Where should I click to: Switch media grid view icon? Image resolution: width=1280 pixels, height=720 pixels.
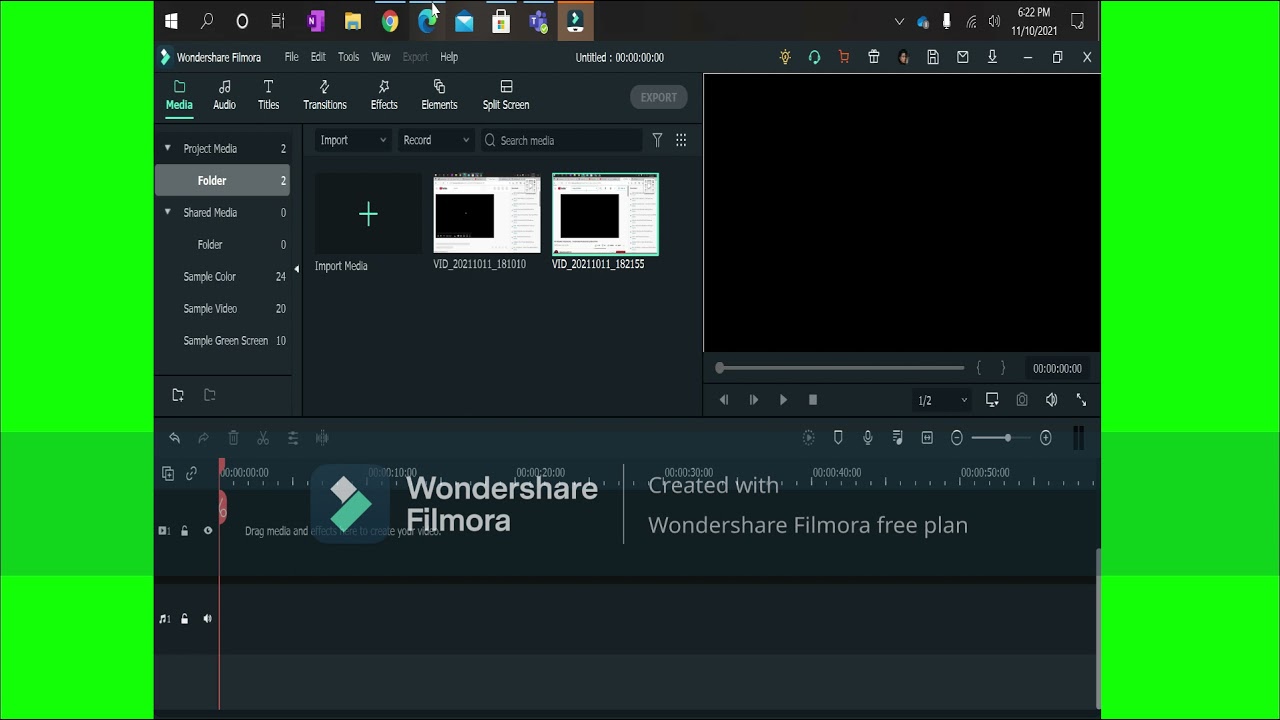click(681, 140)
